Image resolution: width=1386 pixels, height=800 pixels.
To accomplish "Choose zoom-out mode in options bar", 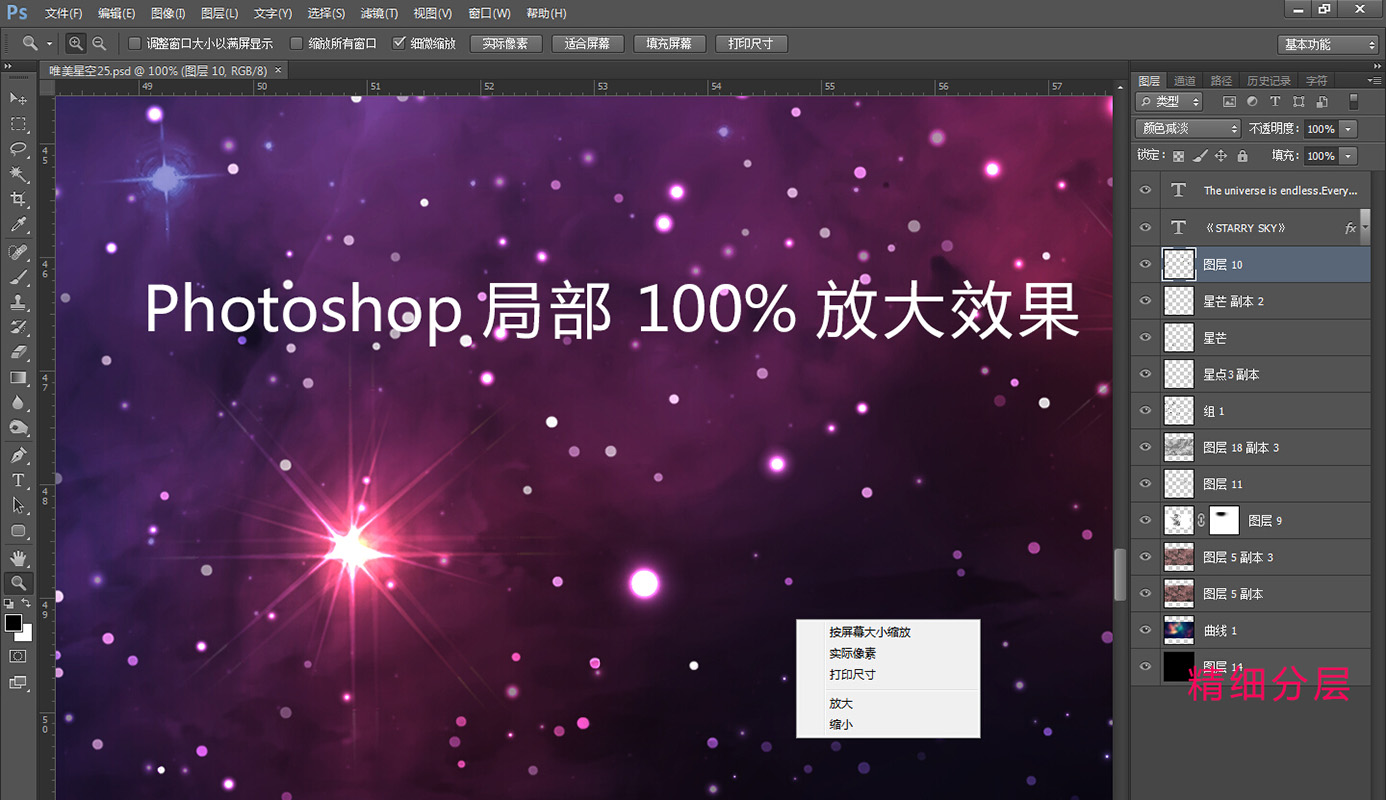I will (x=99, y=43).
